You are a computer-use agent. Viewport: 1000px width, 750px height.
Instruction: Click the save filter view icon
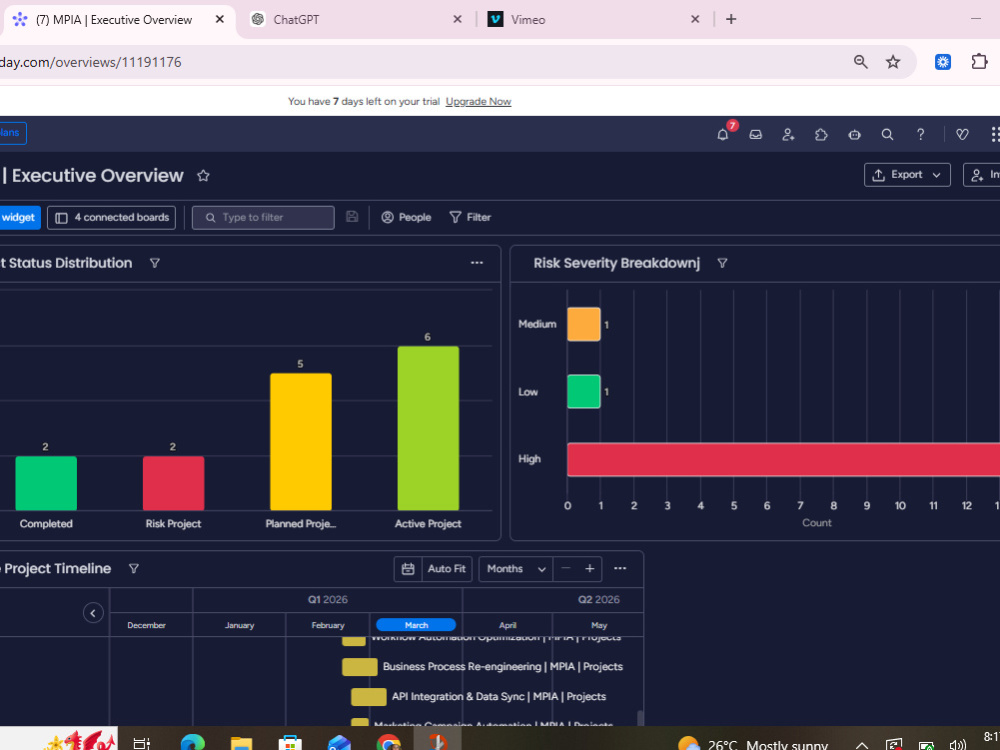point(352,217)
